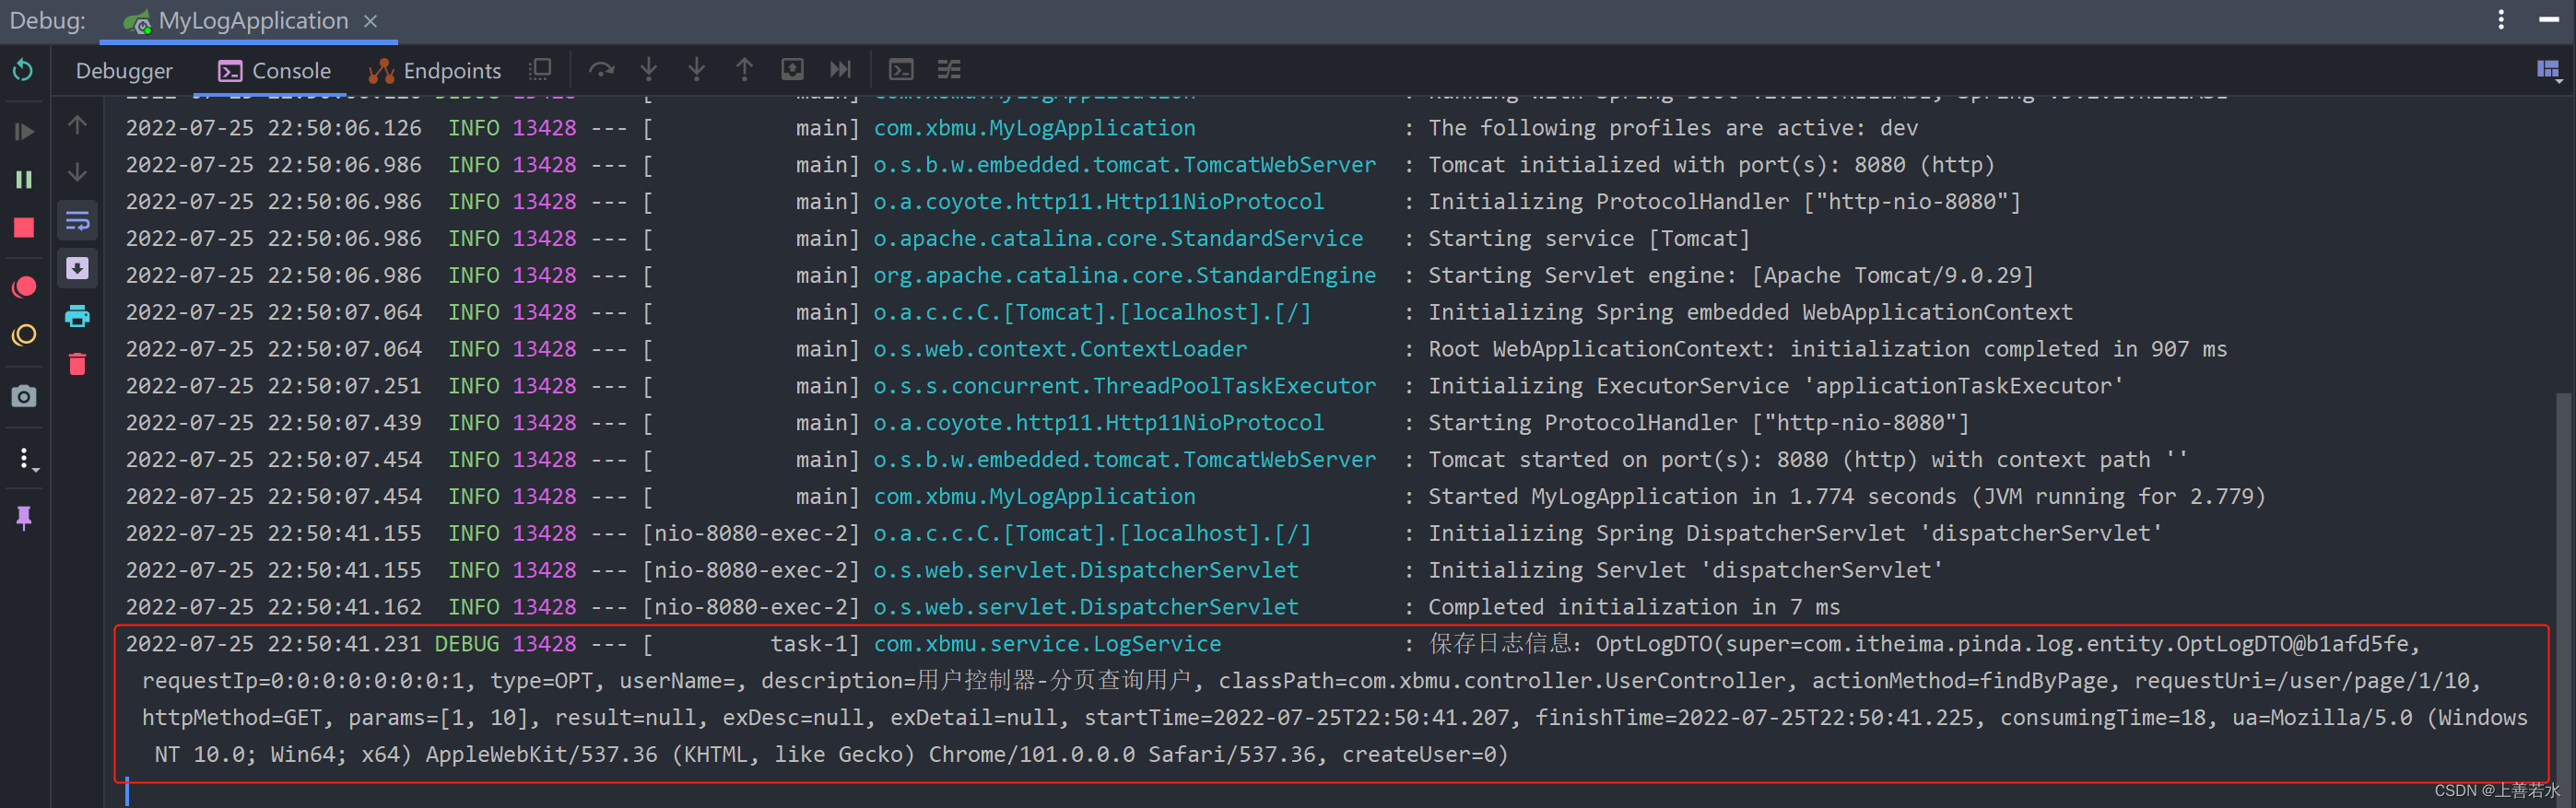Take a thread dump with camera icon
The width and height of the screenshot is (2576, 808).
[23, 397]
